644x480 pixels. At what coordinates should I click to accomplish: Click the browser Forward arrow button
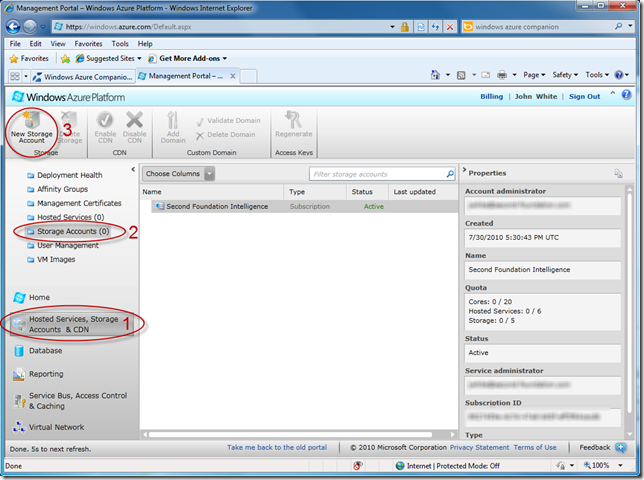tap(30, 27)
